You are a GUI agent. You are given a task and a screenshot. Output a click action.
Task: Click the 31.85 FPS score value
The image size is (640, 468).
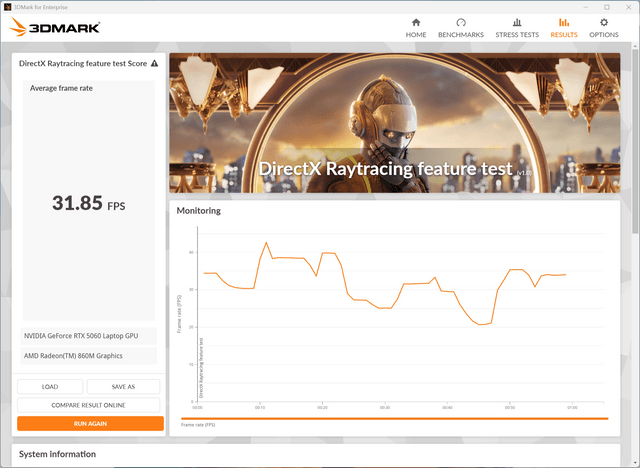(x=89, y=203)
